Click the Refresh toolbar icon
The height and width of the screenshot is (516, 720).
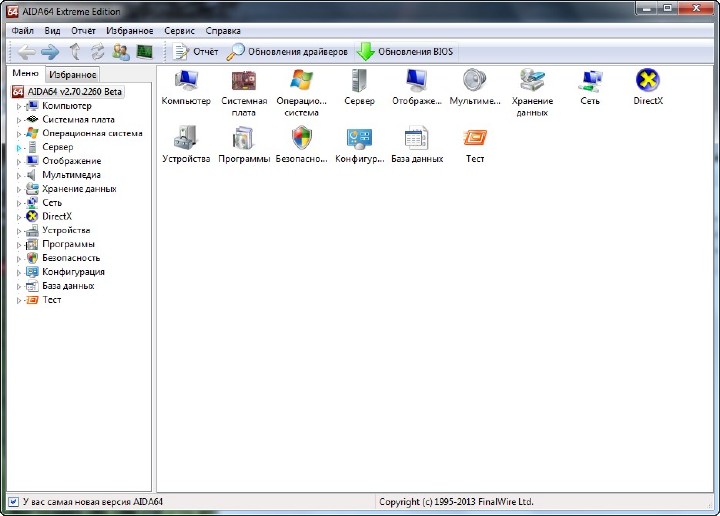(x=97, y=51)
